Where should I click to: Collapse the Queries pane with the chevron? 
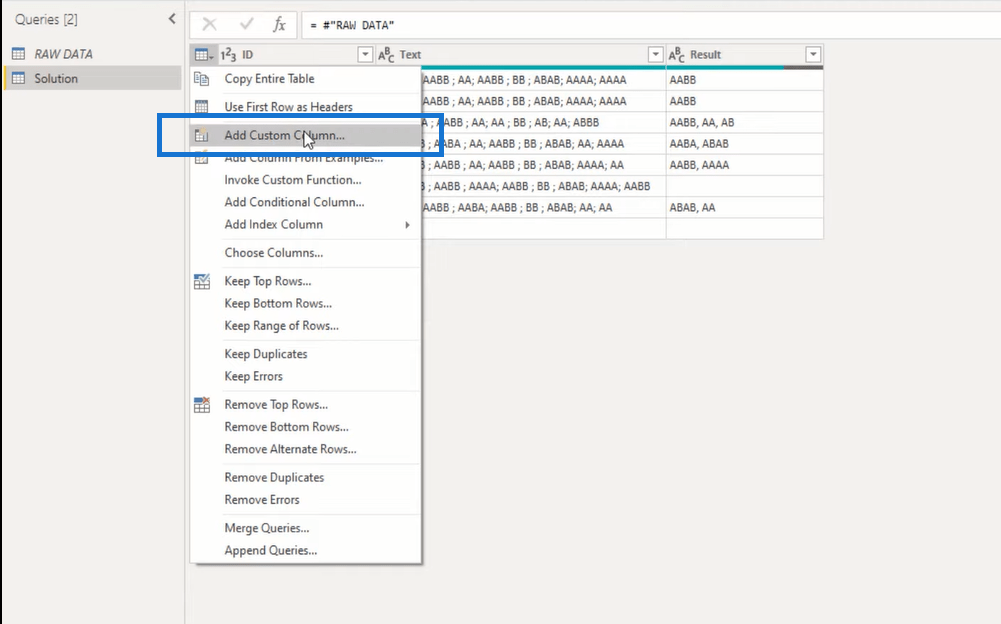pyautogui.click(x=172, y=19)
